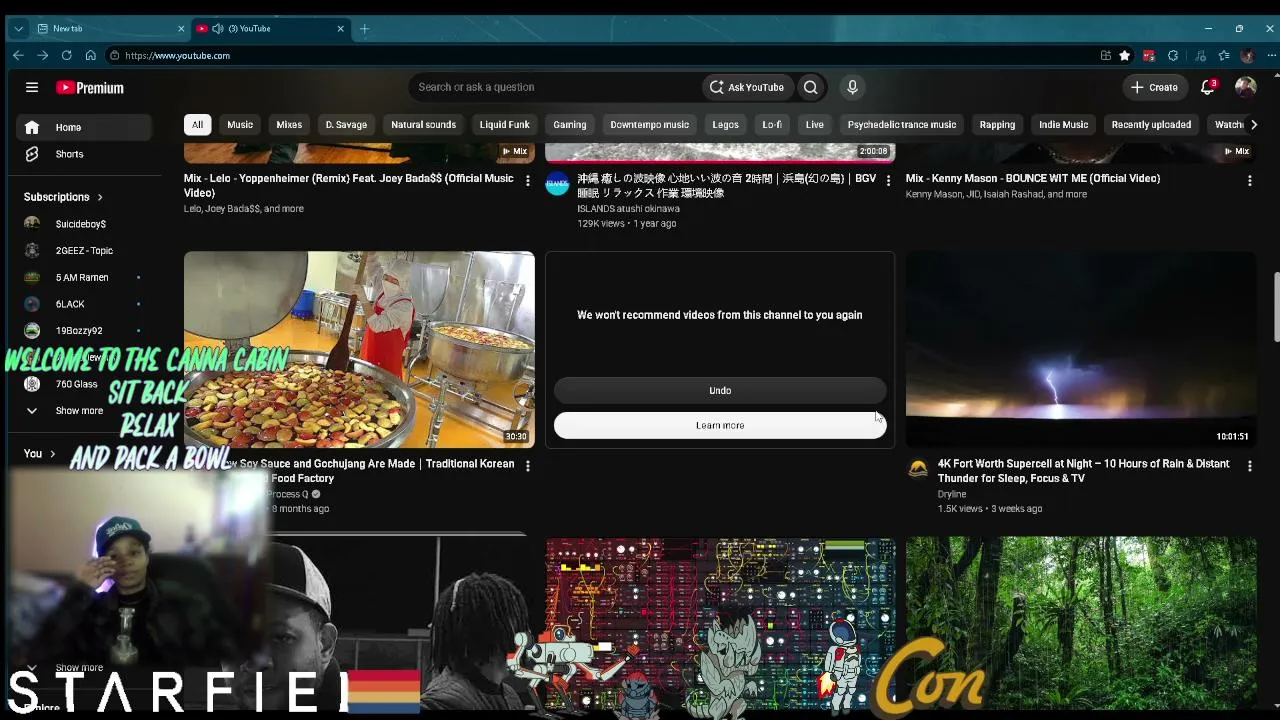Click the Ask YouTube button
The height and width of the screenshot is (720, 1280).
click(748, 87)
